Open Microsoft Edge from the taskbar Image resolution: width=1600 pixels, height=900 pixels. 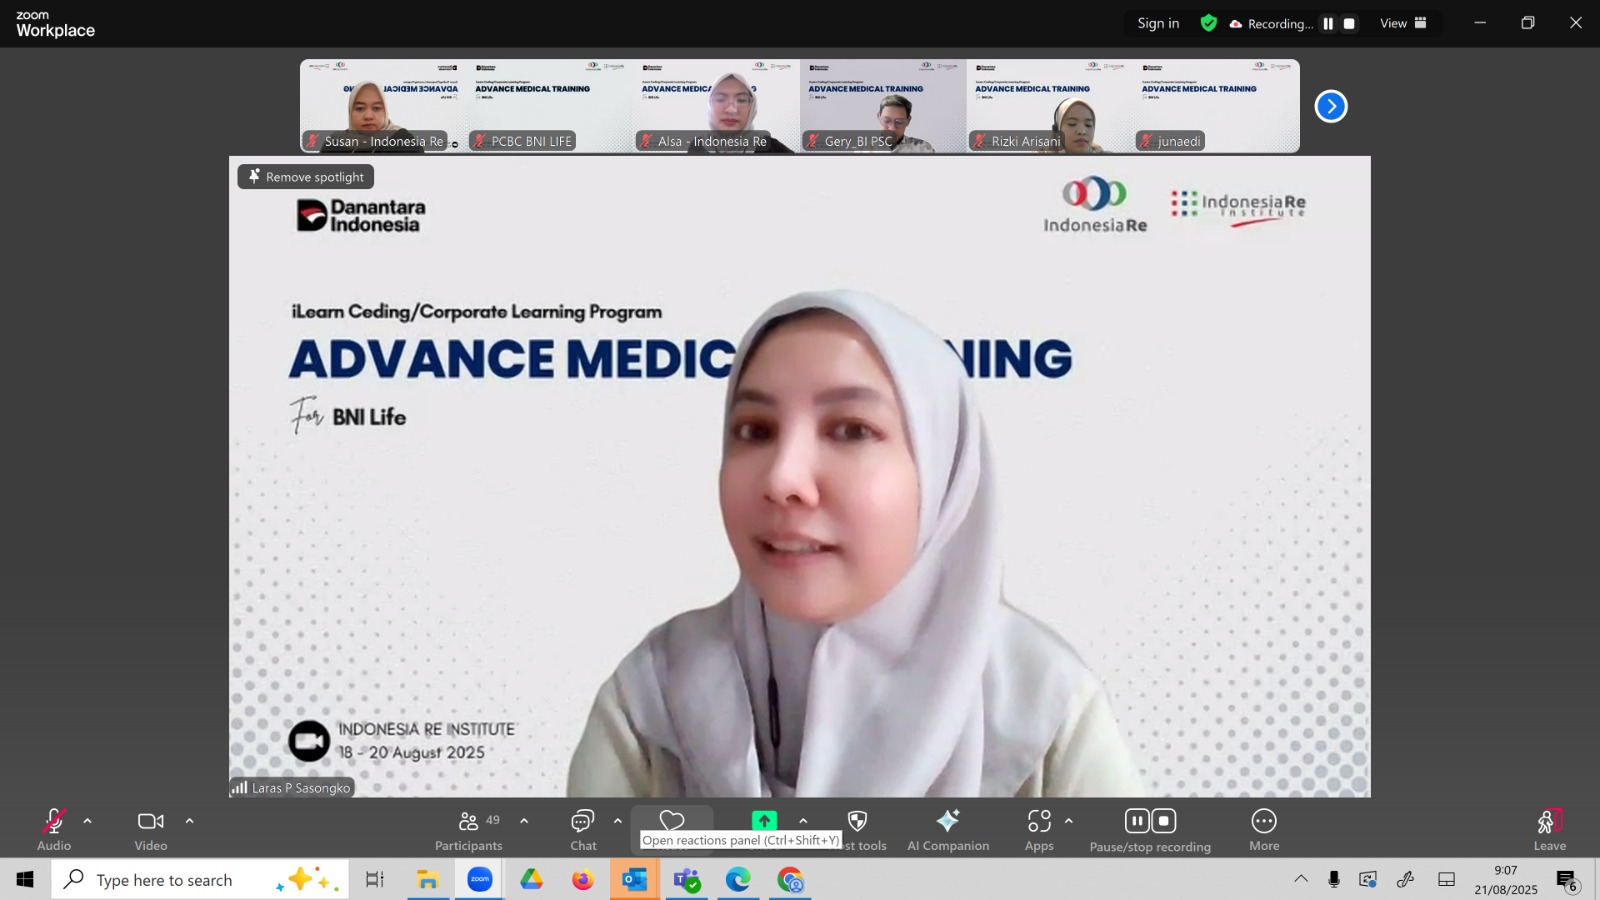(x=738, y=880)
